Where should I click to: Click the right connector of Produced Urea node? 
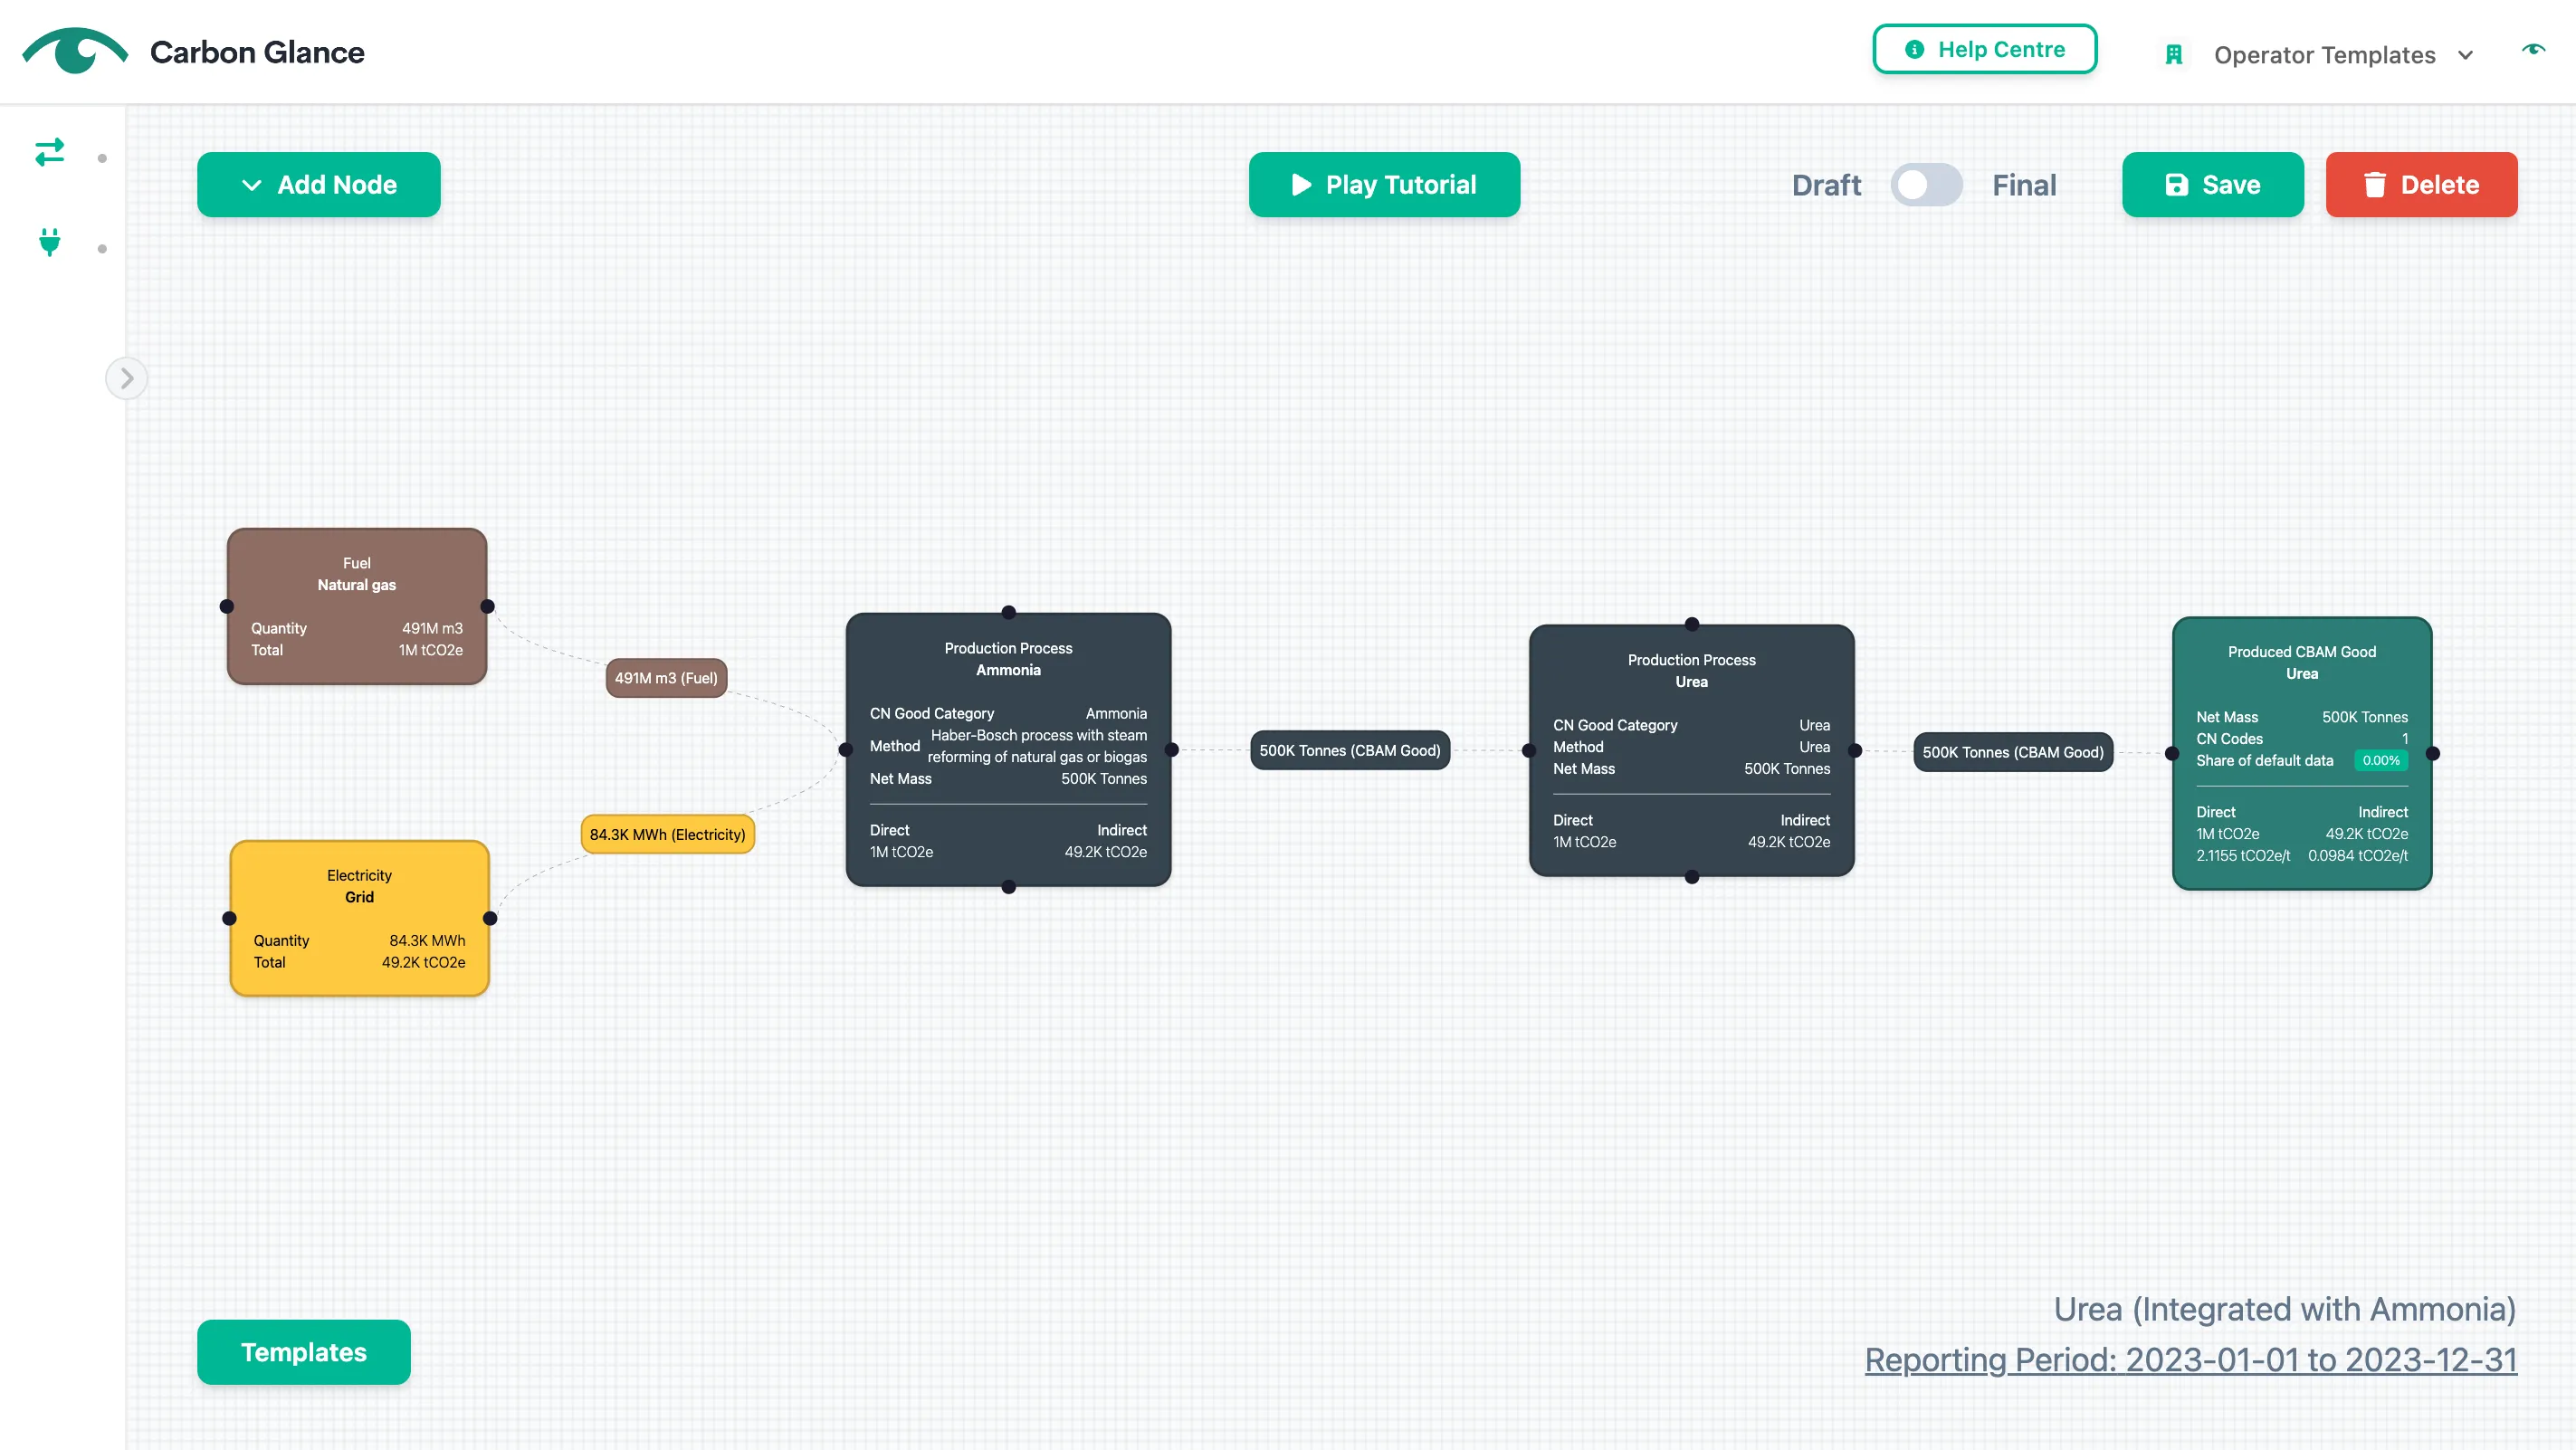pos(2432,753)
